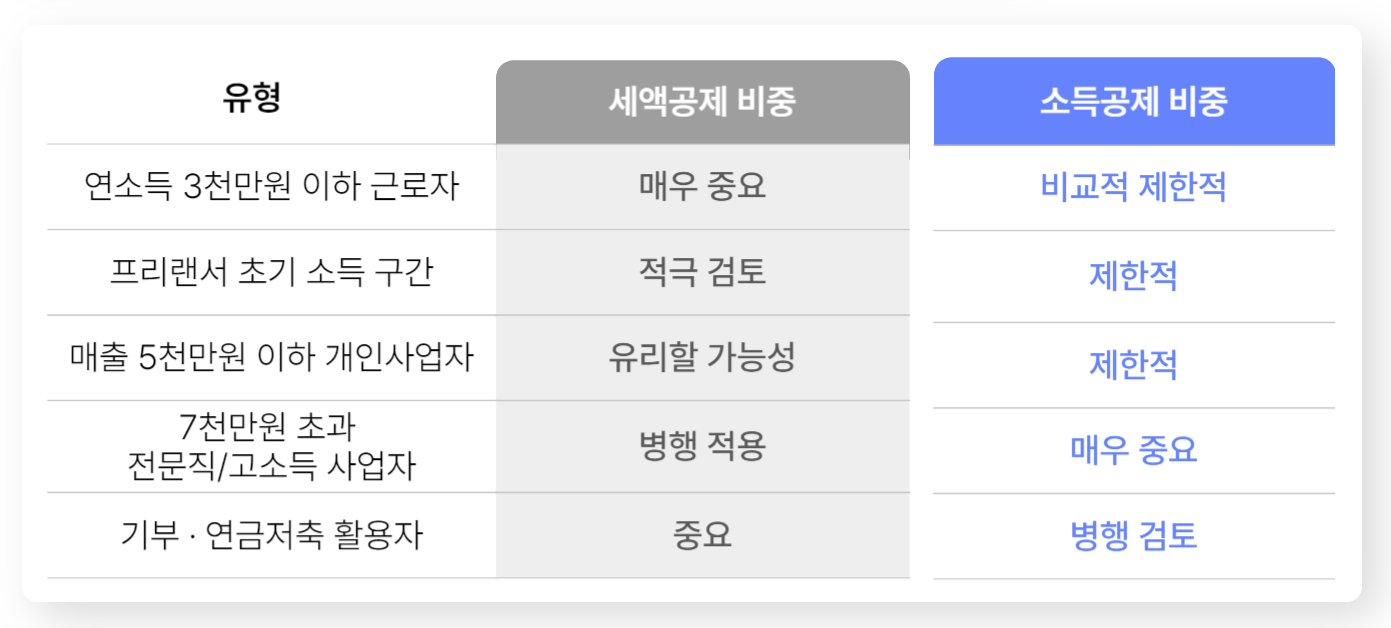Click the 전문직/고소득 사업자 text line
This screenshot has width=1391, height=628.
[271, 465]
